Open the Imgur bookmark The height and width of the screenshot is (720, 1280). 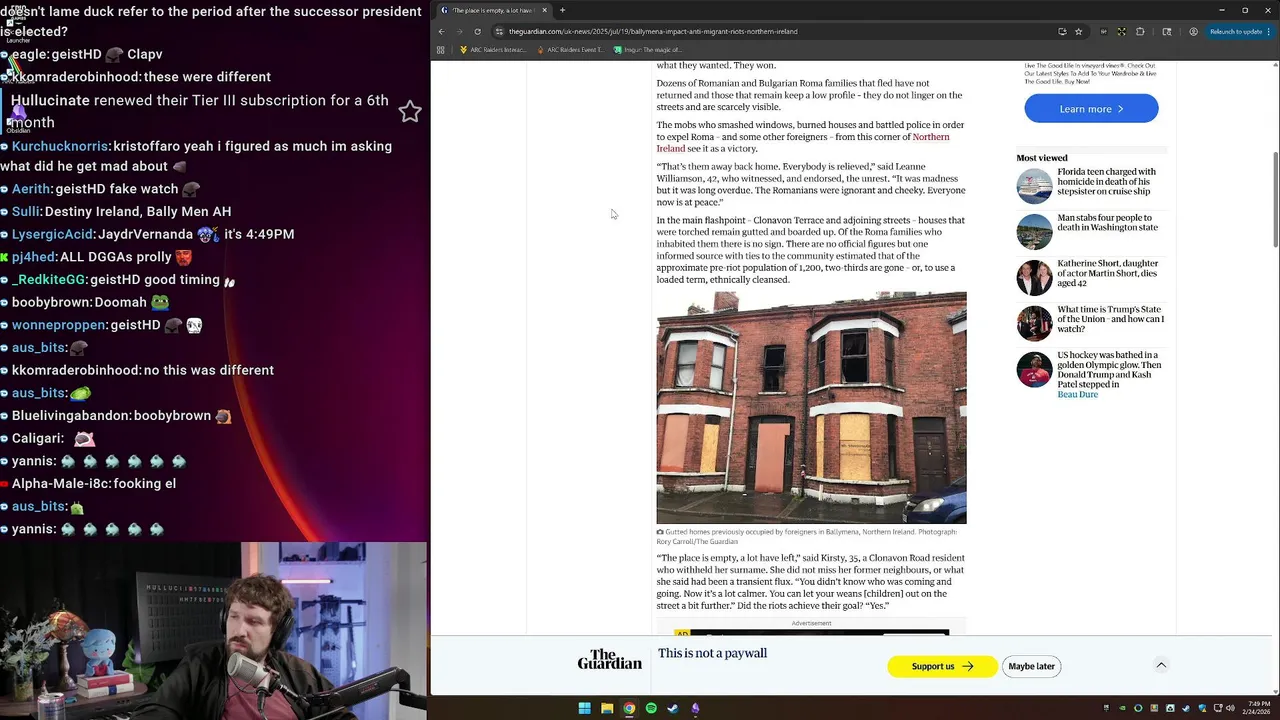click(x=647, y=49)
